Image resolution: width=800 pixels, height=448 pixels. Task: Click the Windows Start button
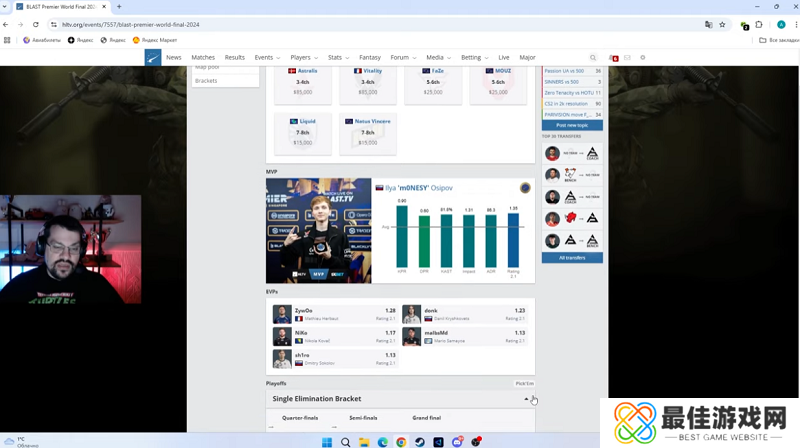click(x=326, y=441)
